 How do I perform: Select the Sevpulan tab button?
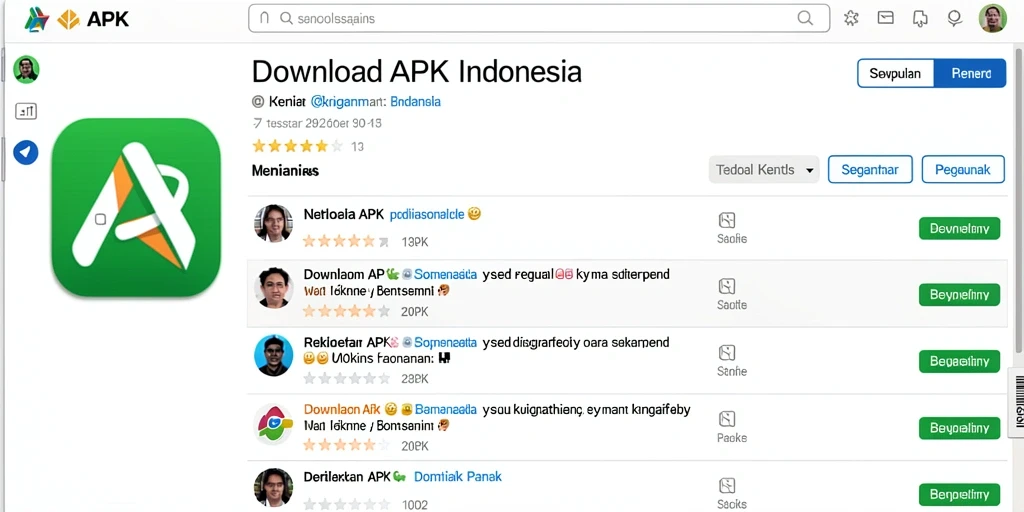[x=895, y=73]
